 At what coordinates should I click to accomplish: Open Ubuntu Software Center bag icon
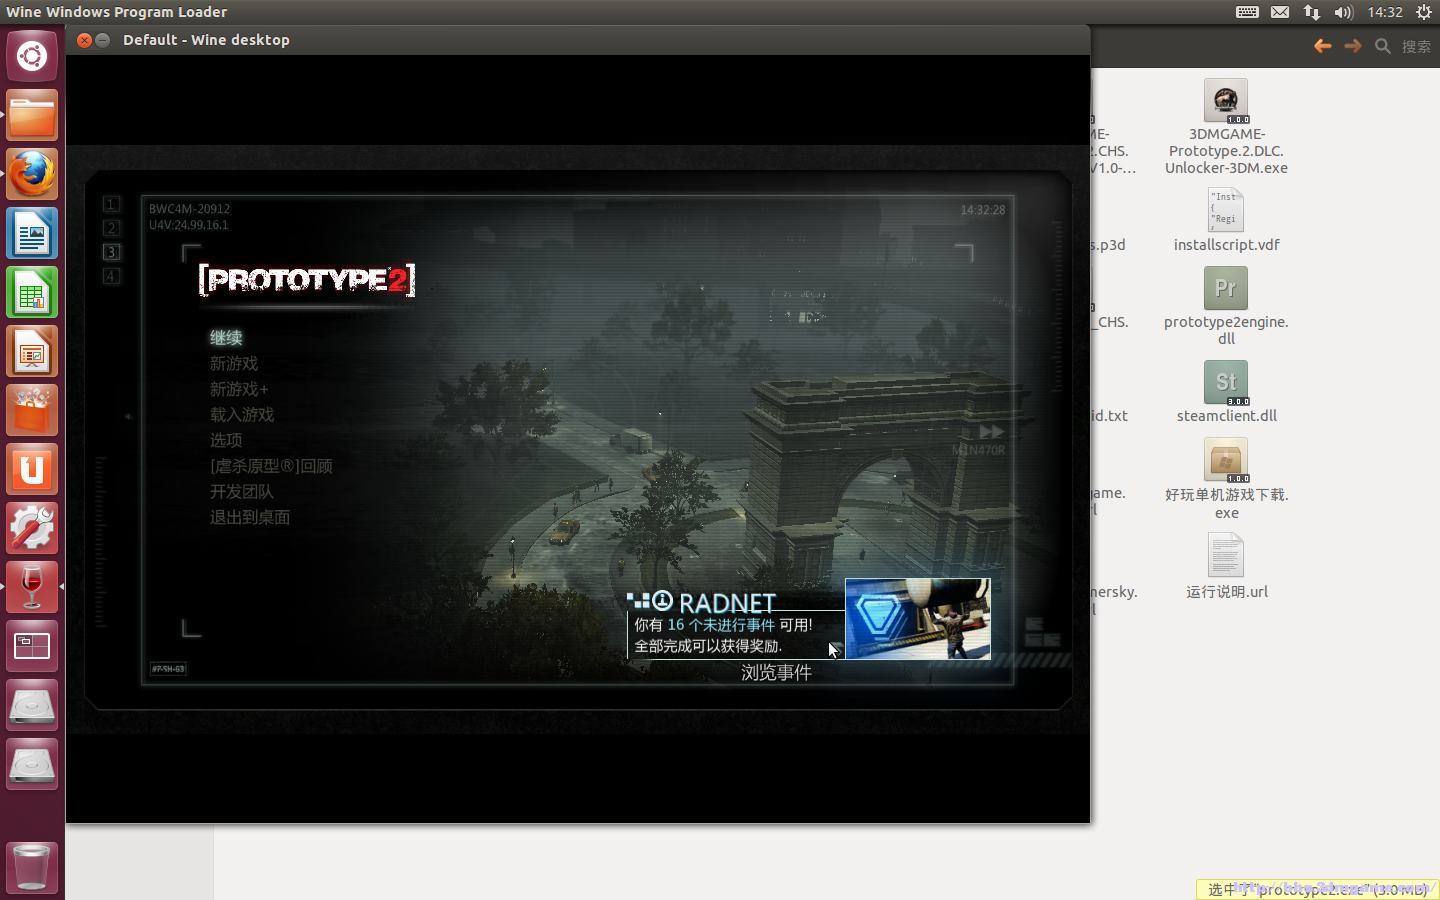[32, 410]
